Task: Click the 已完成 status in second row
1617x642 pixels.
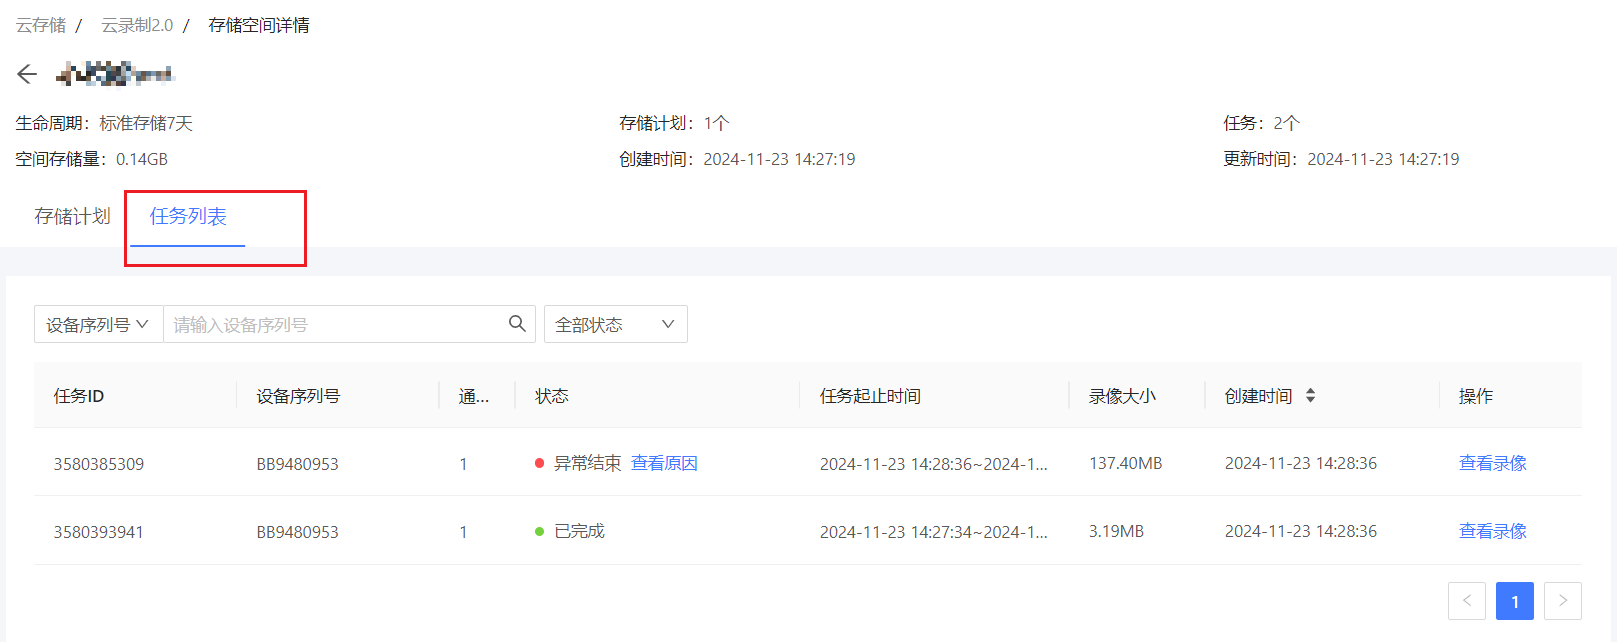Action: (579, 531)
